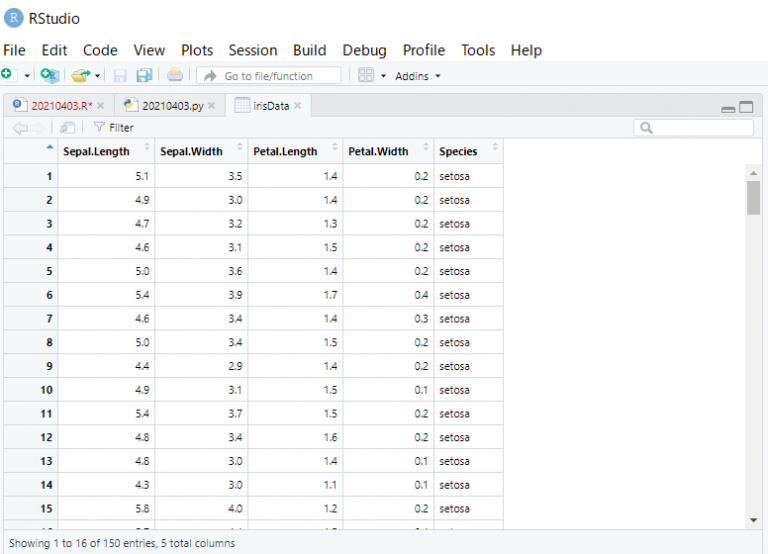Screen dimensions: 768x554
Task: Sort by the Sepal.Length column
Action: click(96, 151)
